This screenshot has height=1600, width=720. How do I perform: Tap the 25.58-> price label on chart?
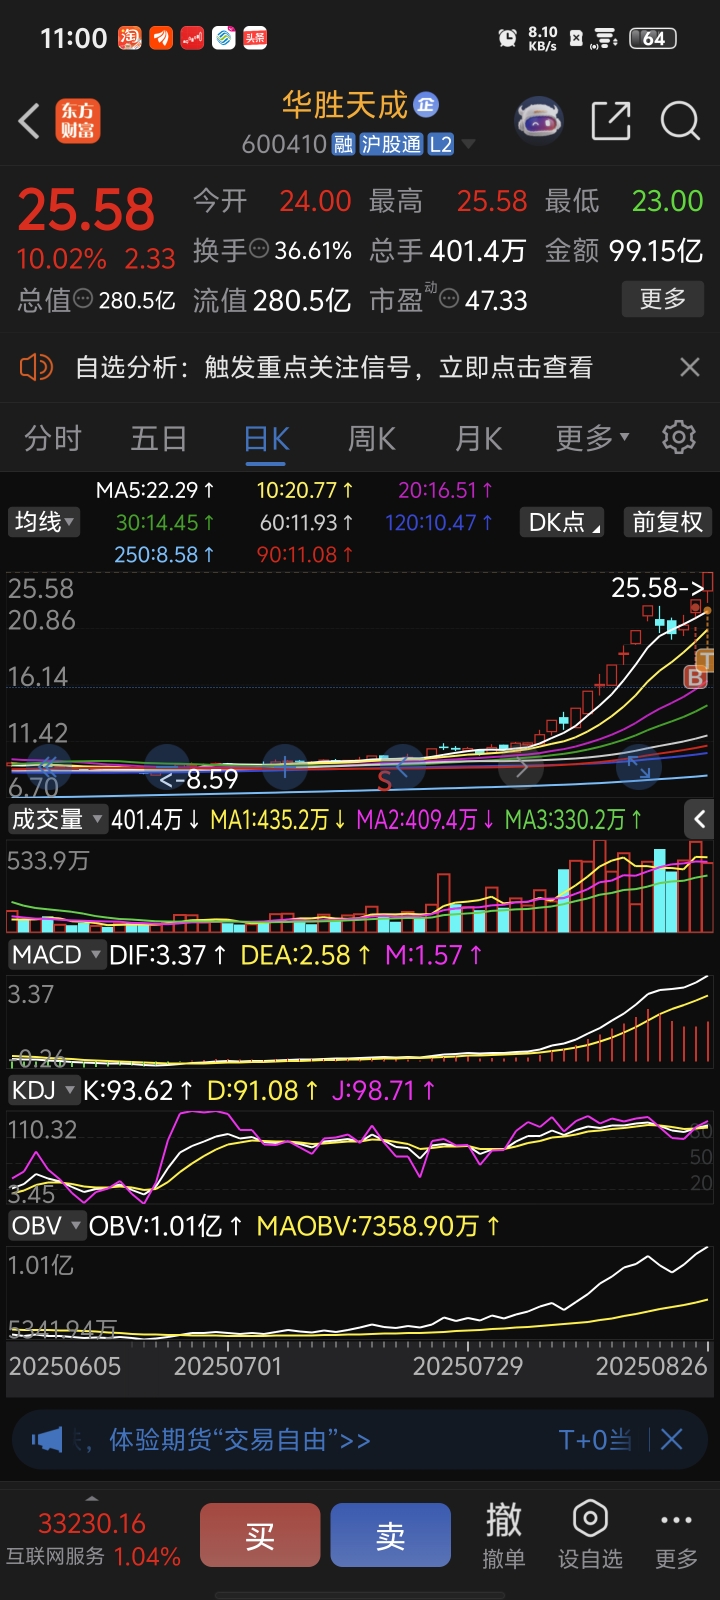658,587
